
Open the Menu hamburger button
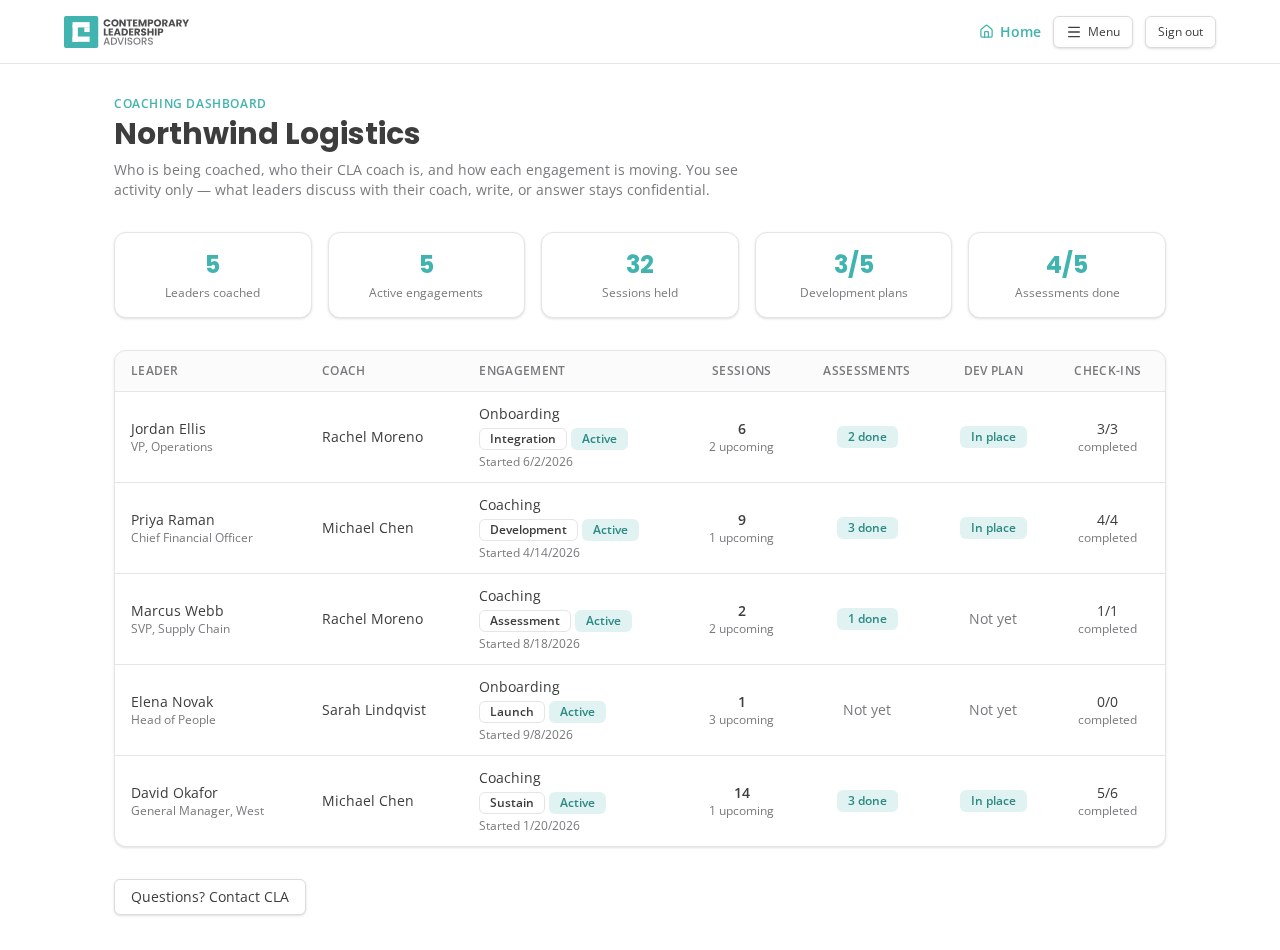[x=1093, y=32]
